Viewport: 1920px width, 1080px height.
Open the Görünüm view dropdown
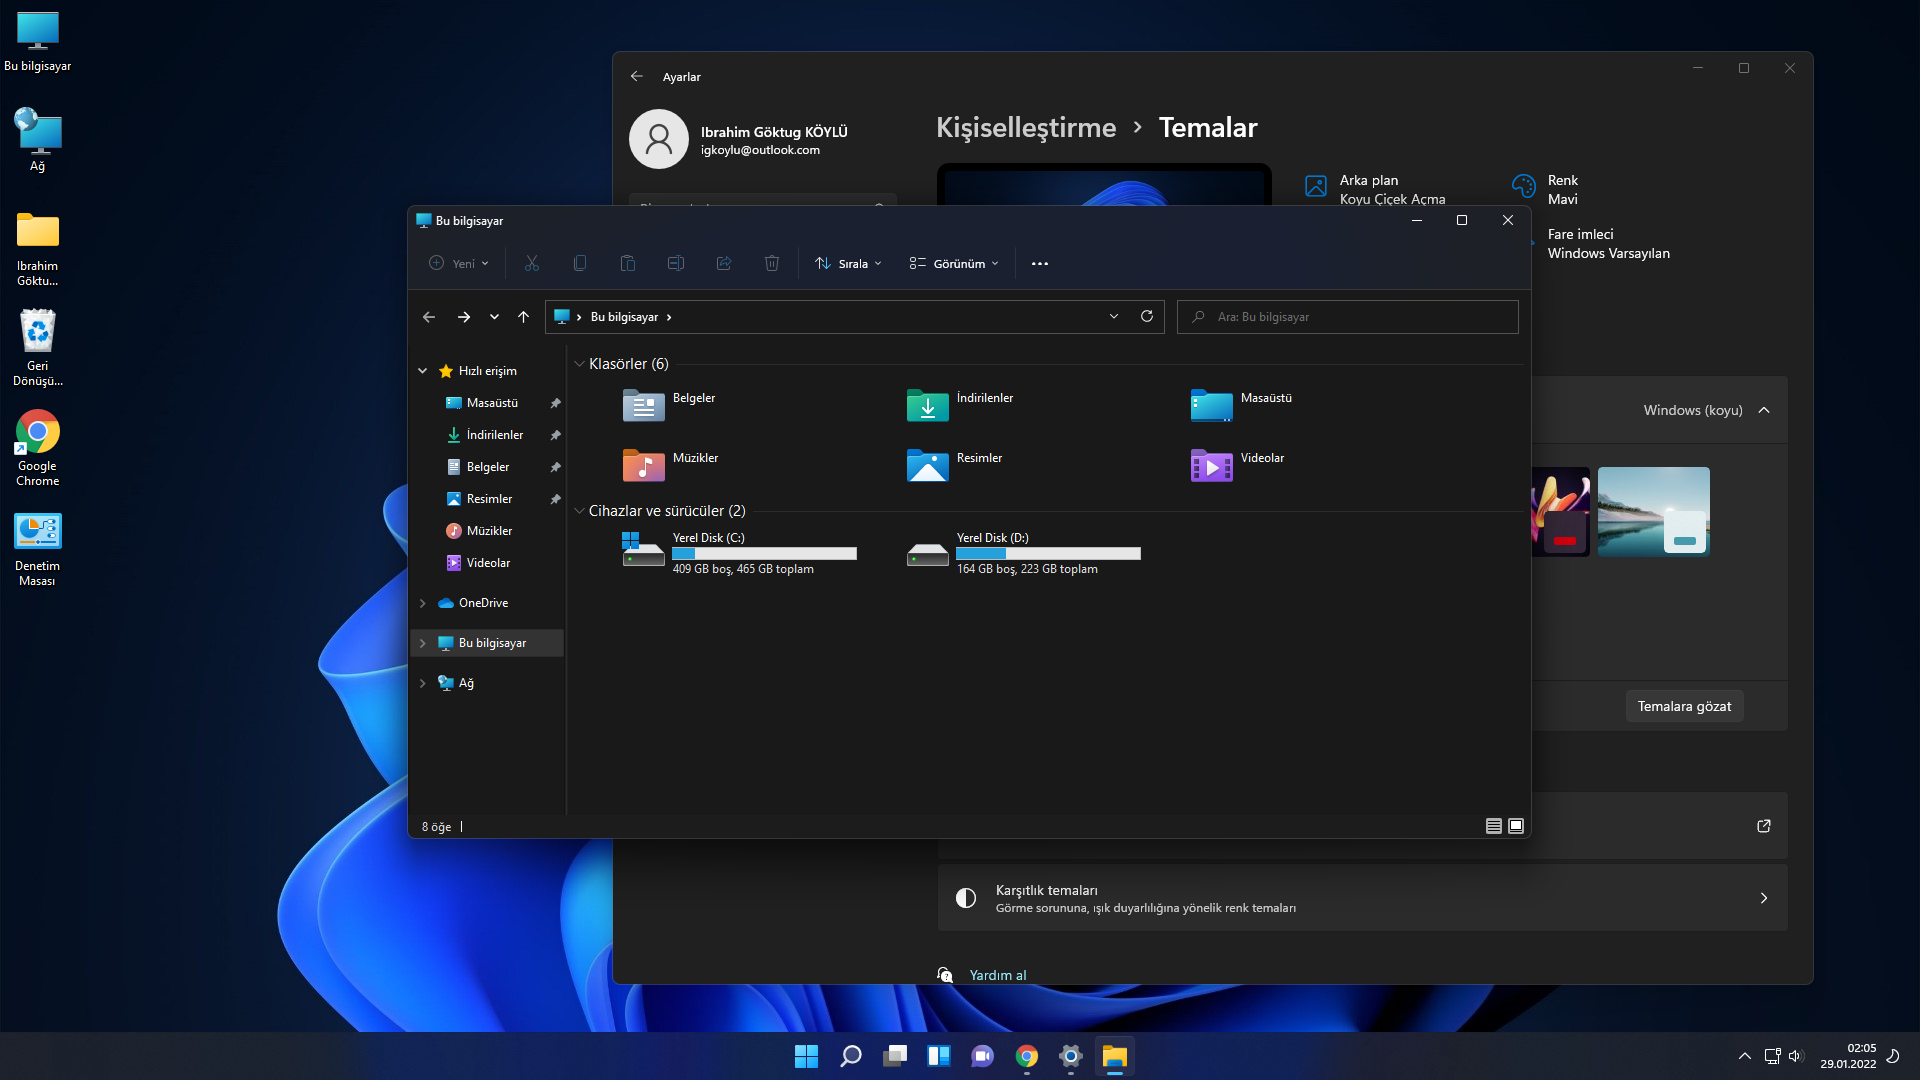(954, 263)
